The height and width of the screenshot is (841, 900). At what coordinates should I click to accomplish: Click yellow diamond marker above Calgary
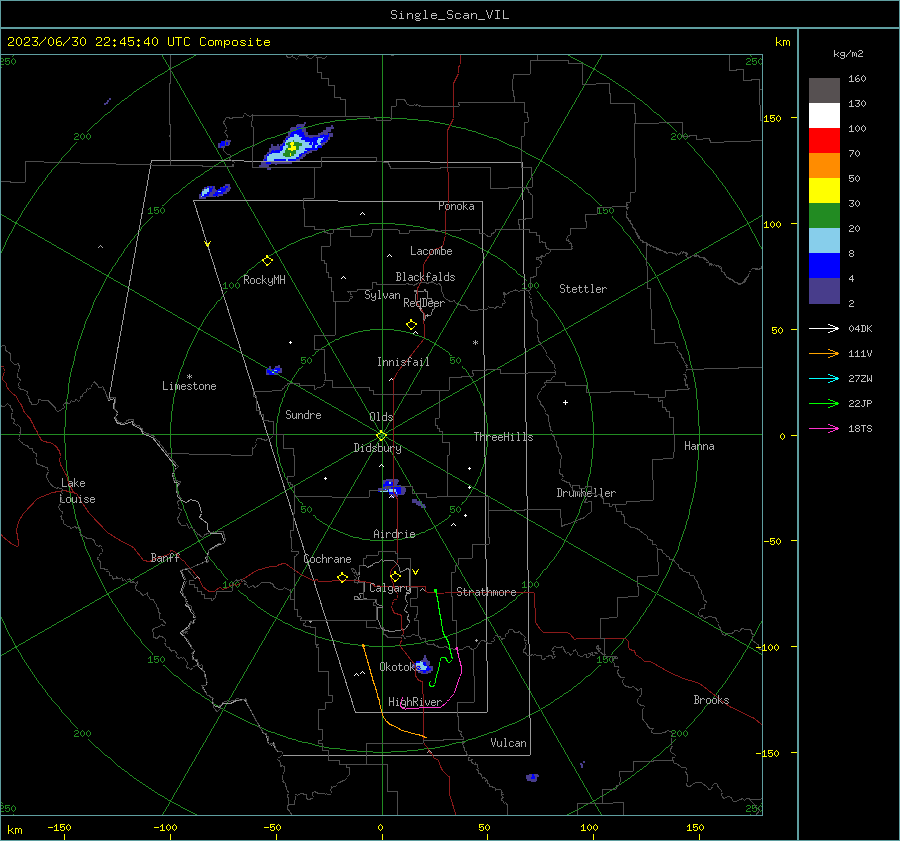395,576
